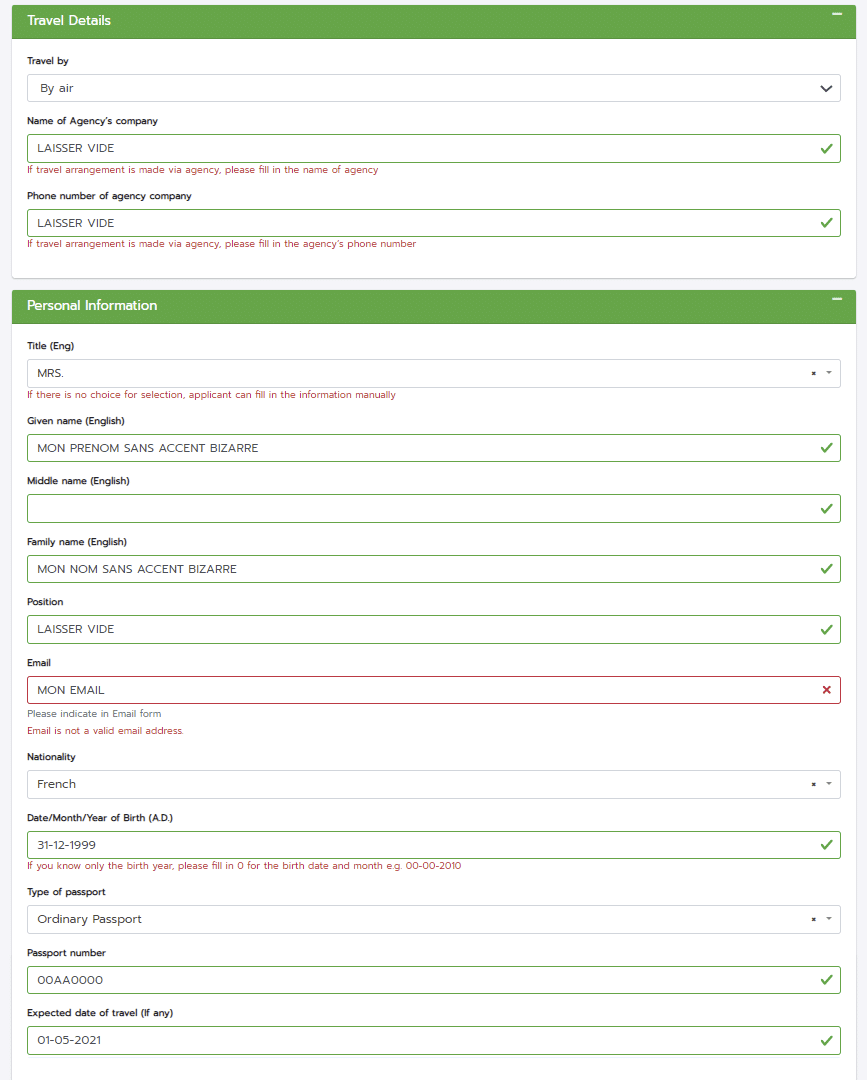The width and height of the screenshot is (867, 1080).
Task: Click the Position input field
Action: pos(434,630)
